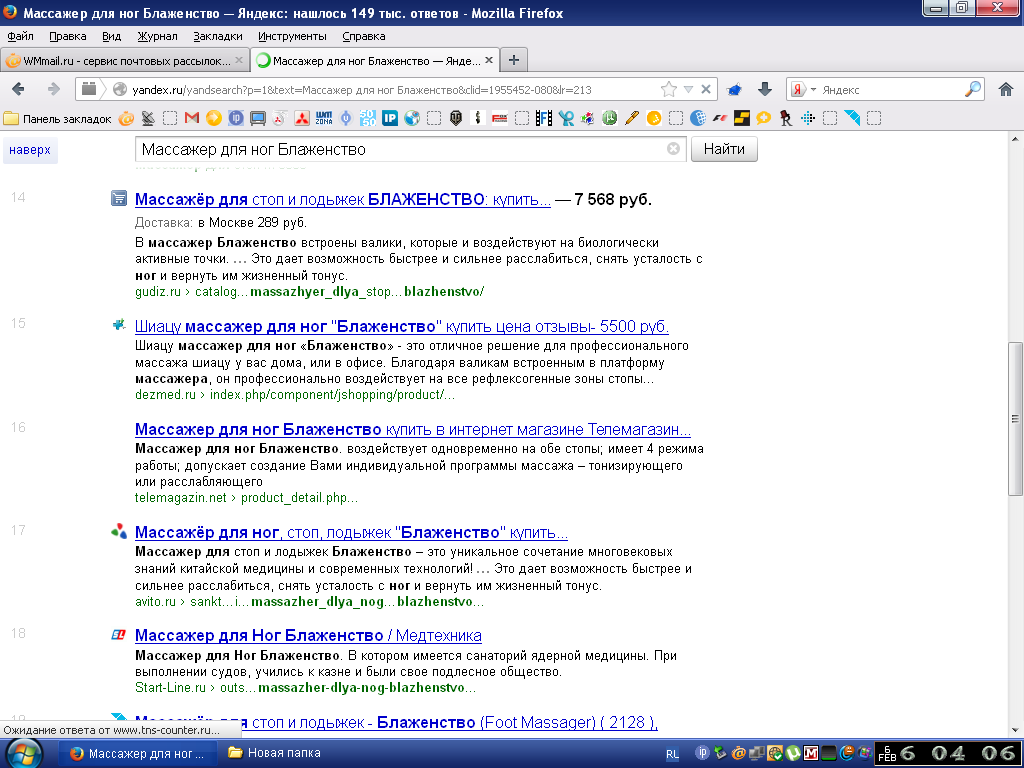Click the RL language indicator in tray
Screen dimensions: 1024x768
click(672, 754)
